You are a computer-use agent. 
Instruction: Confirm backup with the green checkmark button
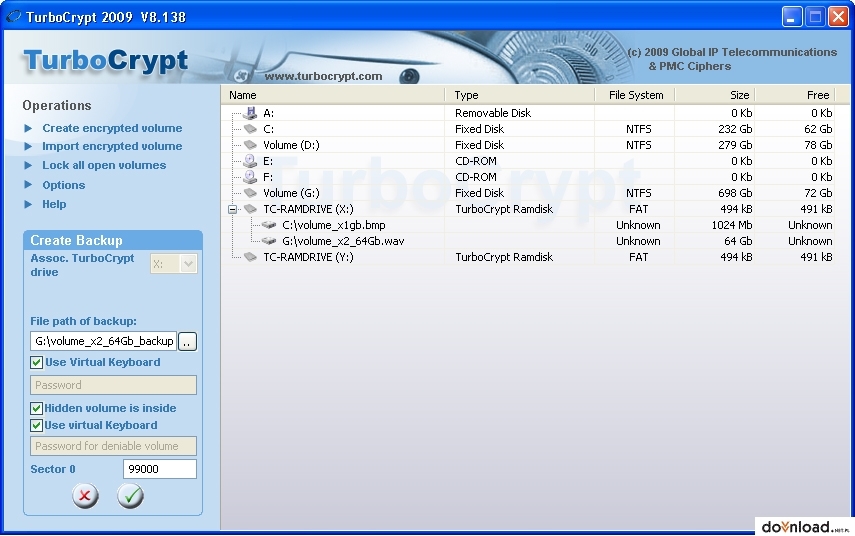pyautogui.click(x=130, y=496)
